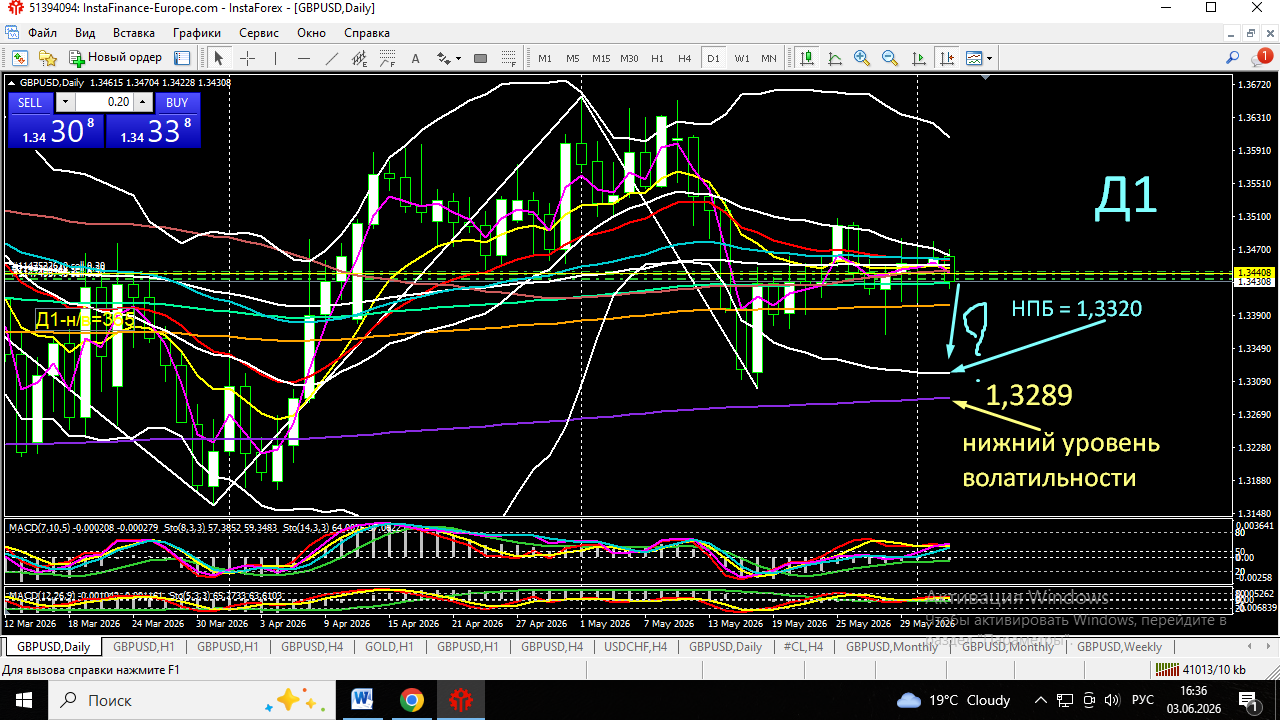Open the Файл menu
Image resolution: width=1280 pixels, height=720 pixels.
pos(42,32)
